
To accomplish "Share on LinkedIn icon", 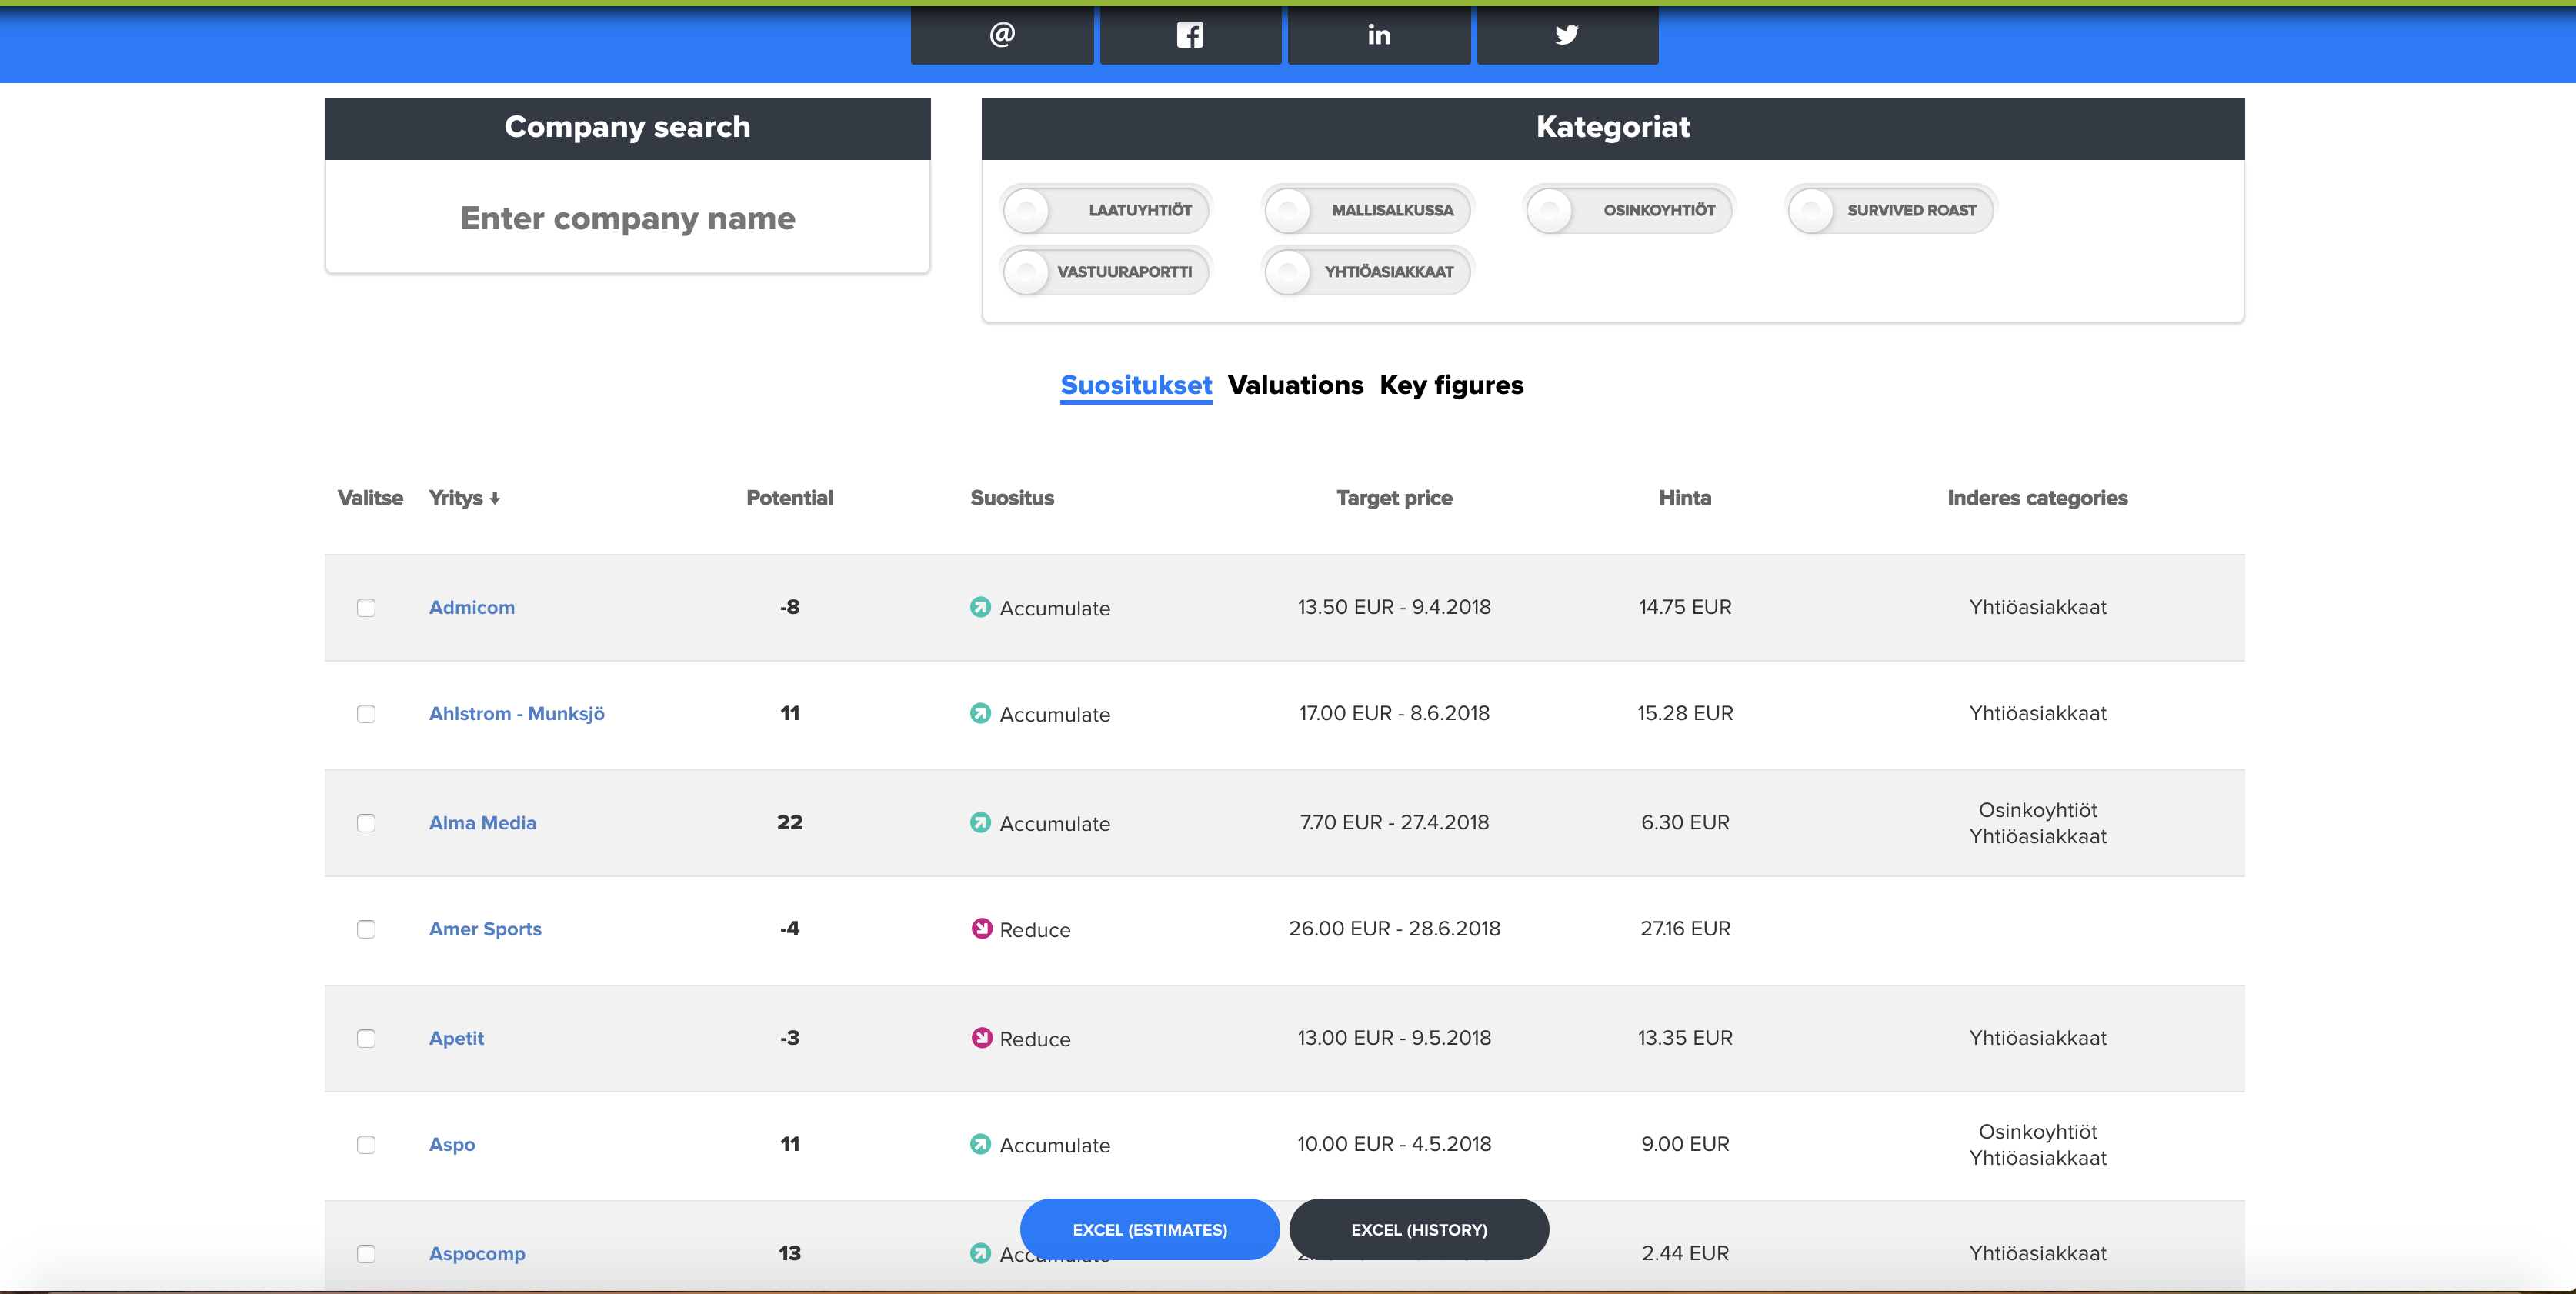I will point(1378,35).
